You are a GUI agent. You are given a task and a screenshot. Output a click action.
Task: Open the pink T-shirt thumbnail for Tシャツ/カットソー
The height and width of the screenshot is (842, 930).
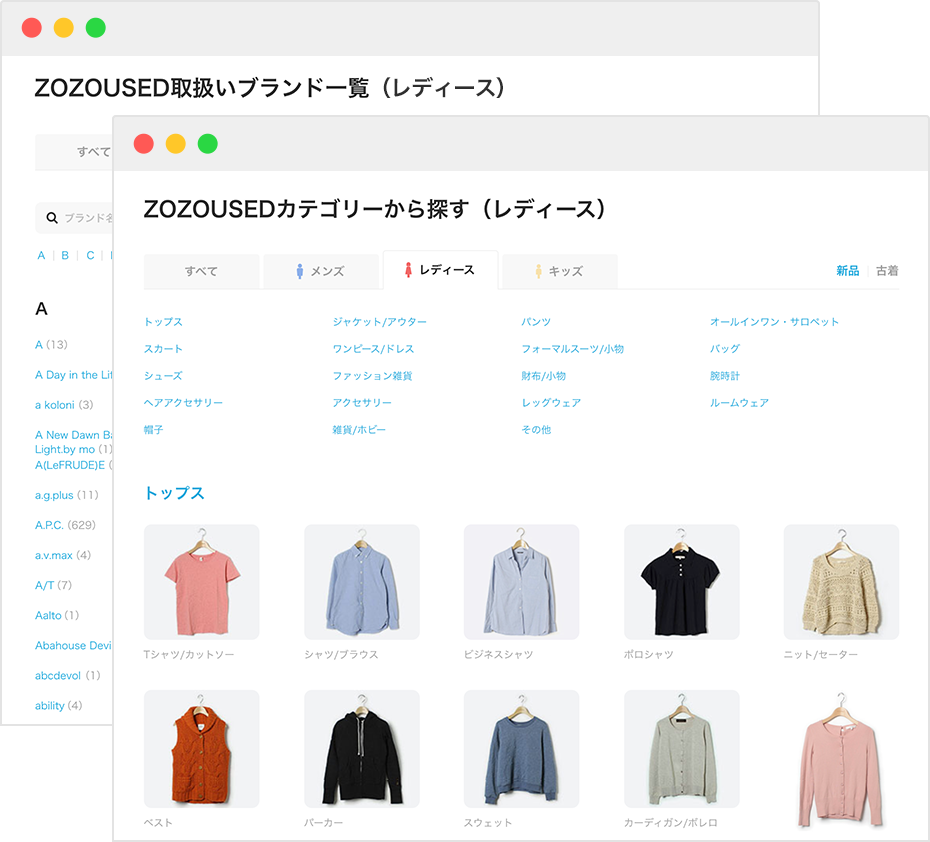click(x=202, y=582)
